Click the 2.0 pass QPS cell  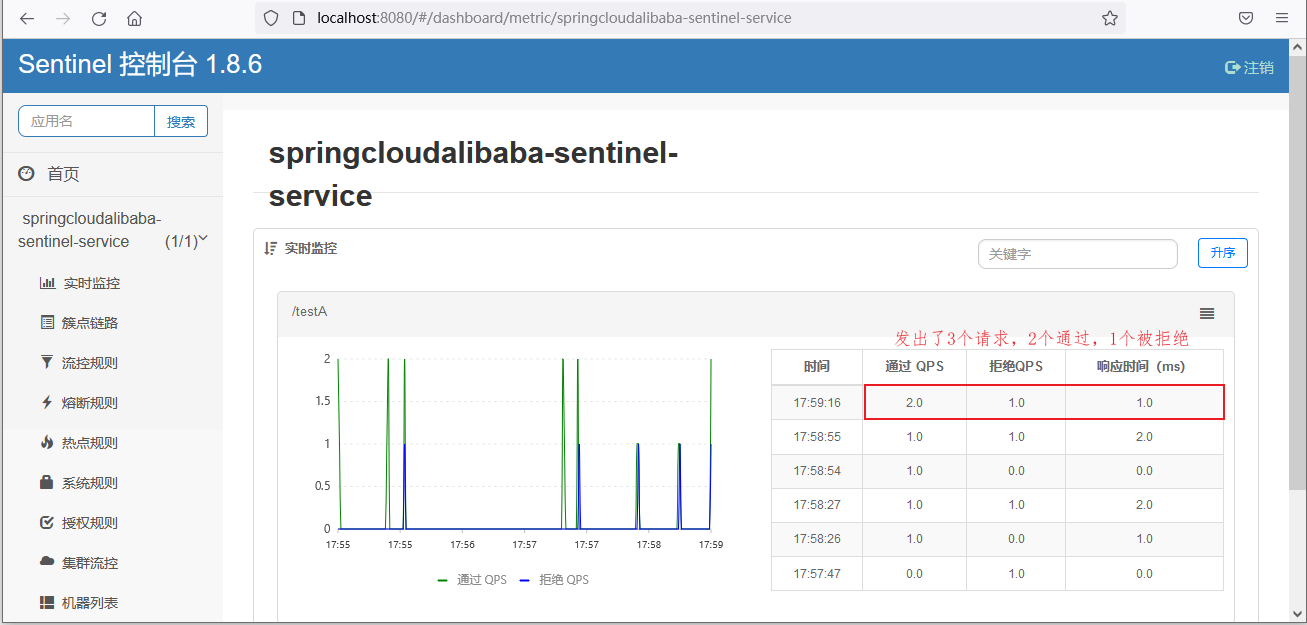(x=914, y=403)
